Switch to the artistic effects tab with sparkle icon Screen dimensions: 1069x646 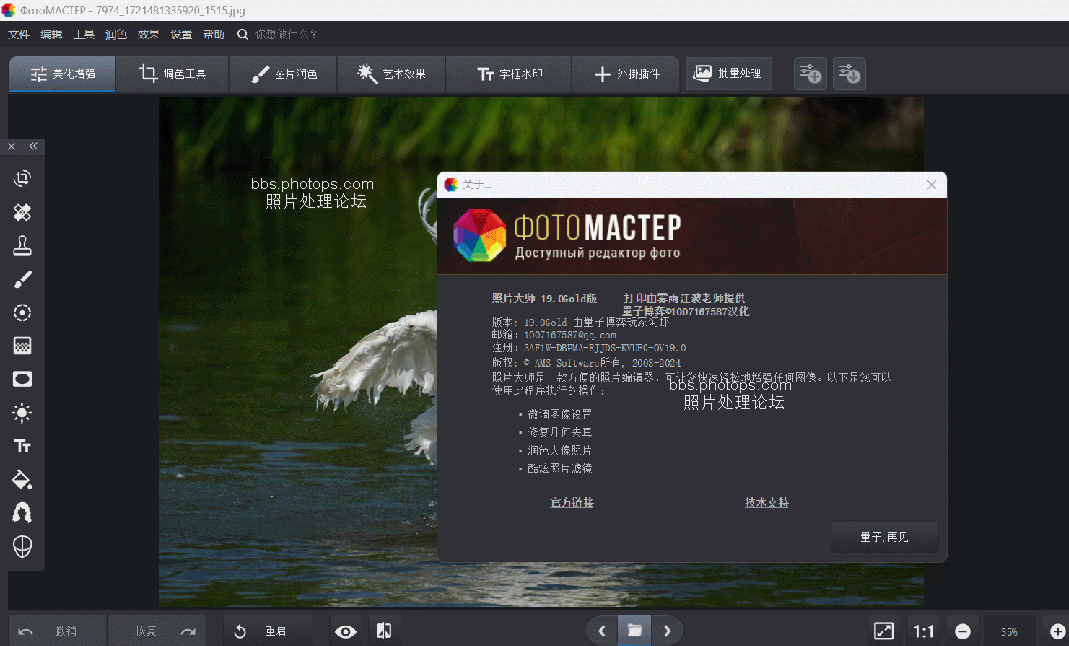point(391,74)
